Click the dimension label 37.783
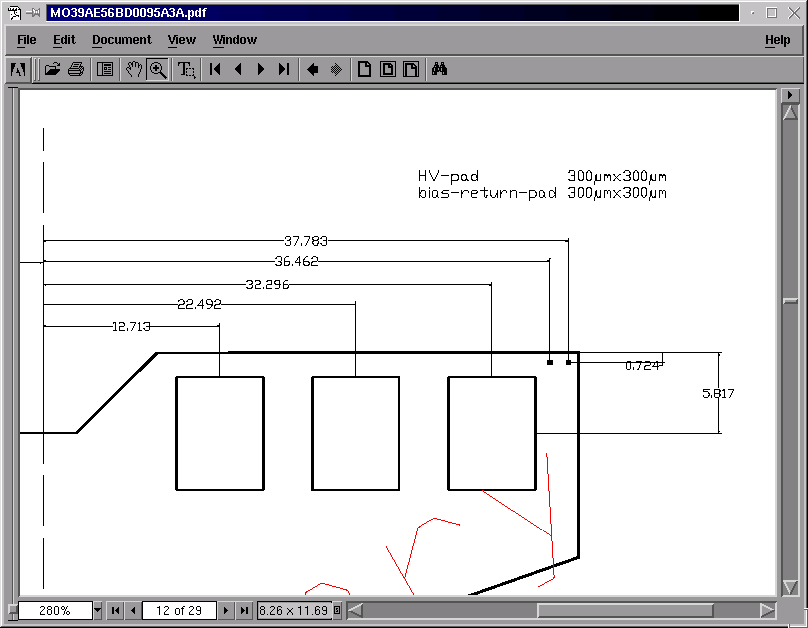Viewport: 808px width, 628px height. click(x=306, y=241)
